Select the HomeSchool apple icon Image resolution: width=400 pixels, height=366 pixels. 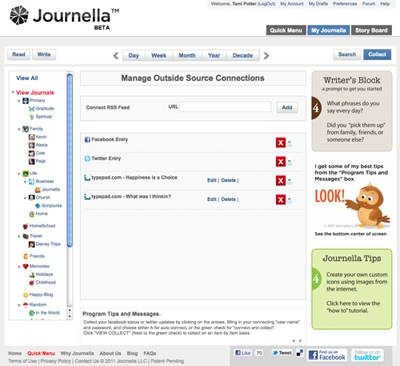click(x=25, y=226)
